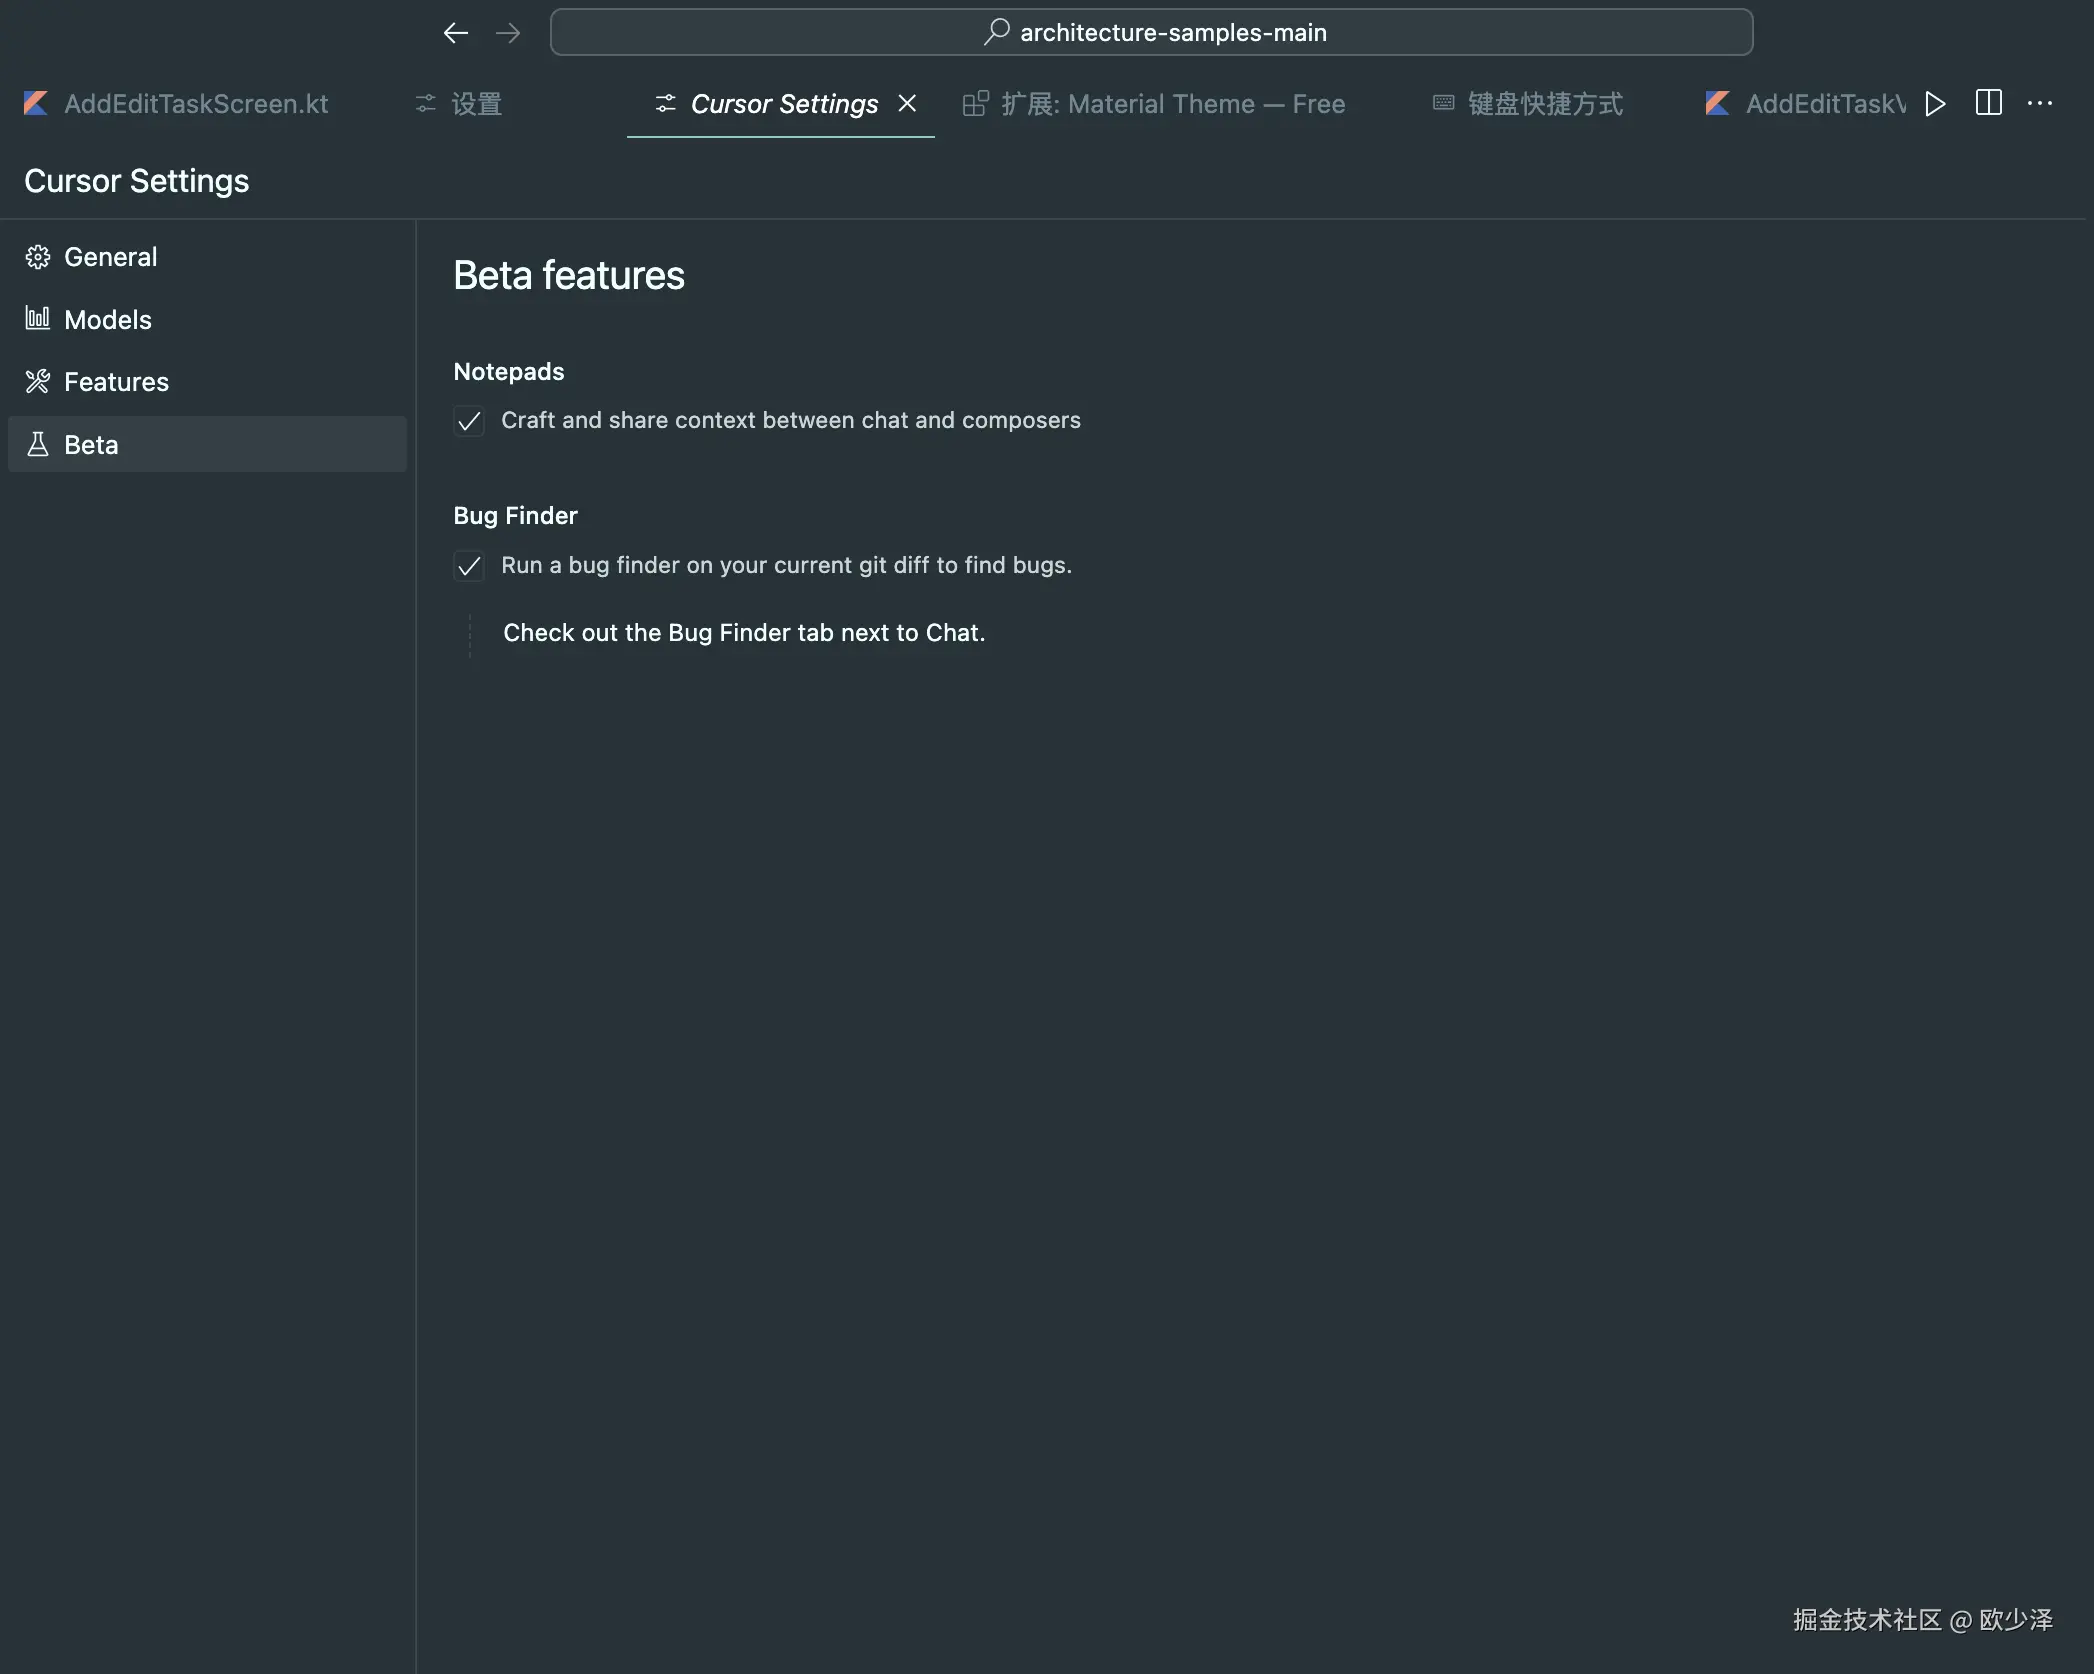
Task: Select the Models settings section
Action: tap(107, 320)
